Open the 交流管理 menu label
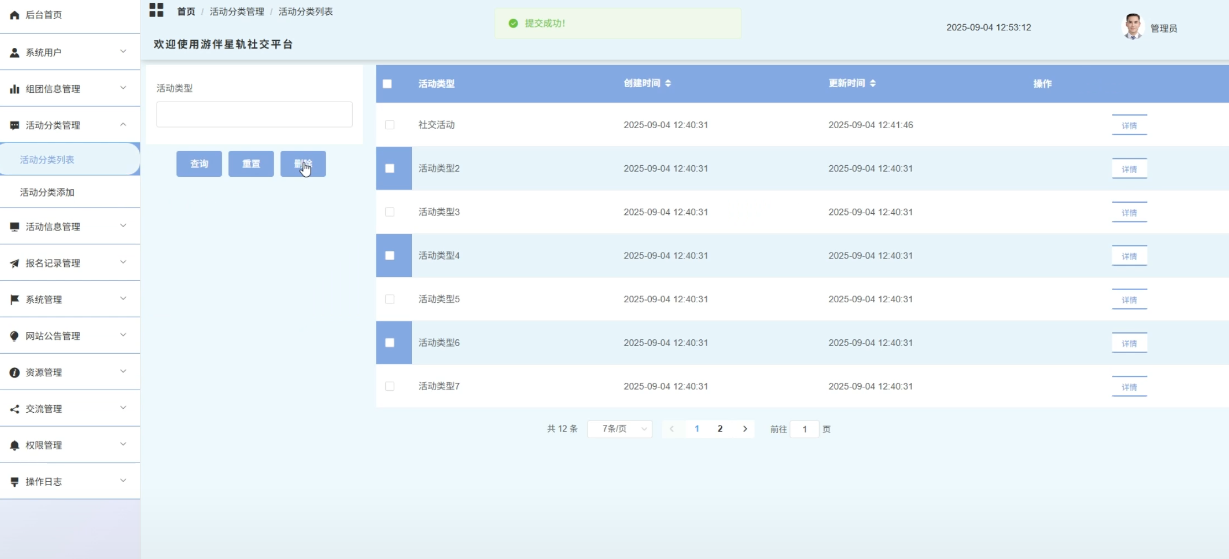1229x559 pixels. click(44, 409)
